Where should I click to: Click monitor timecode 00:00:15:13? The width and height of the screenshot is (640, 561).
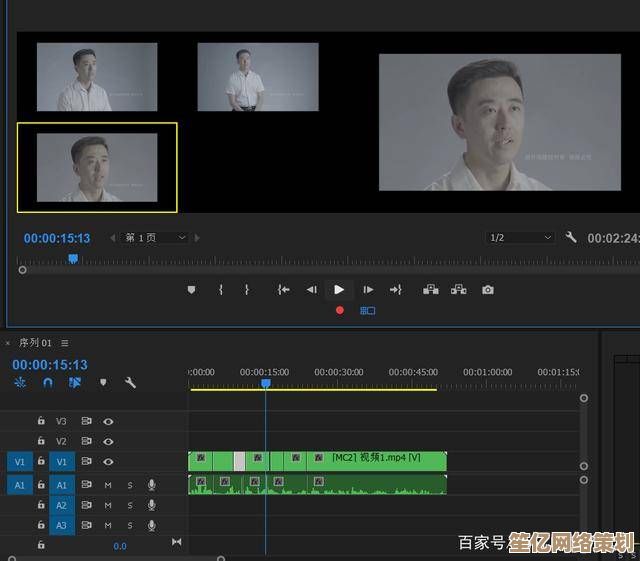57,238
